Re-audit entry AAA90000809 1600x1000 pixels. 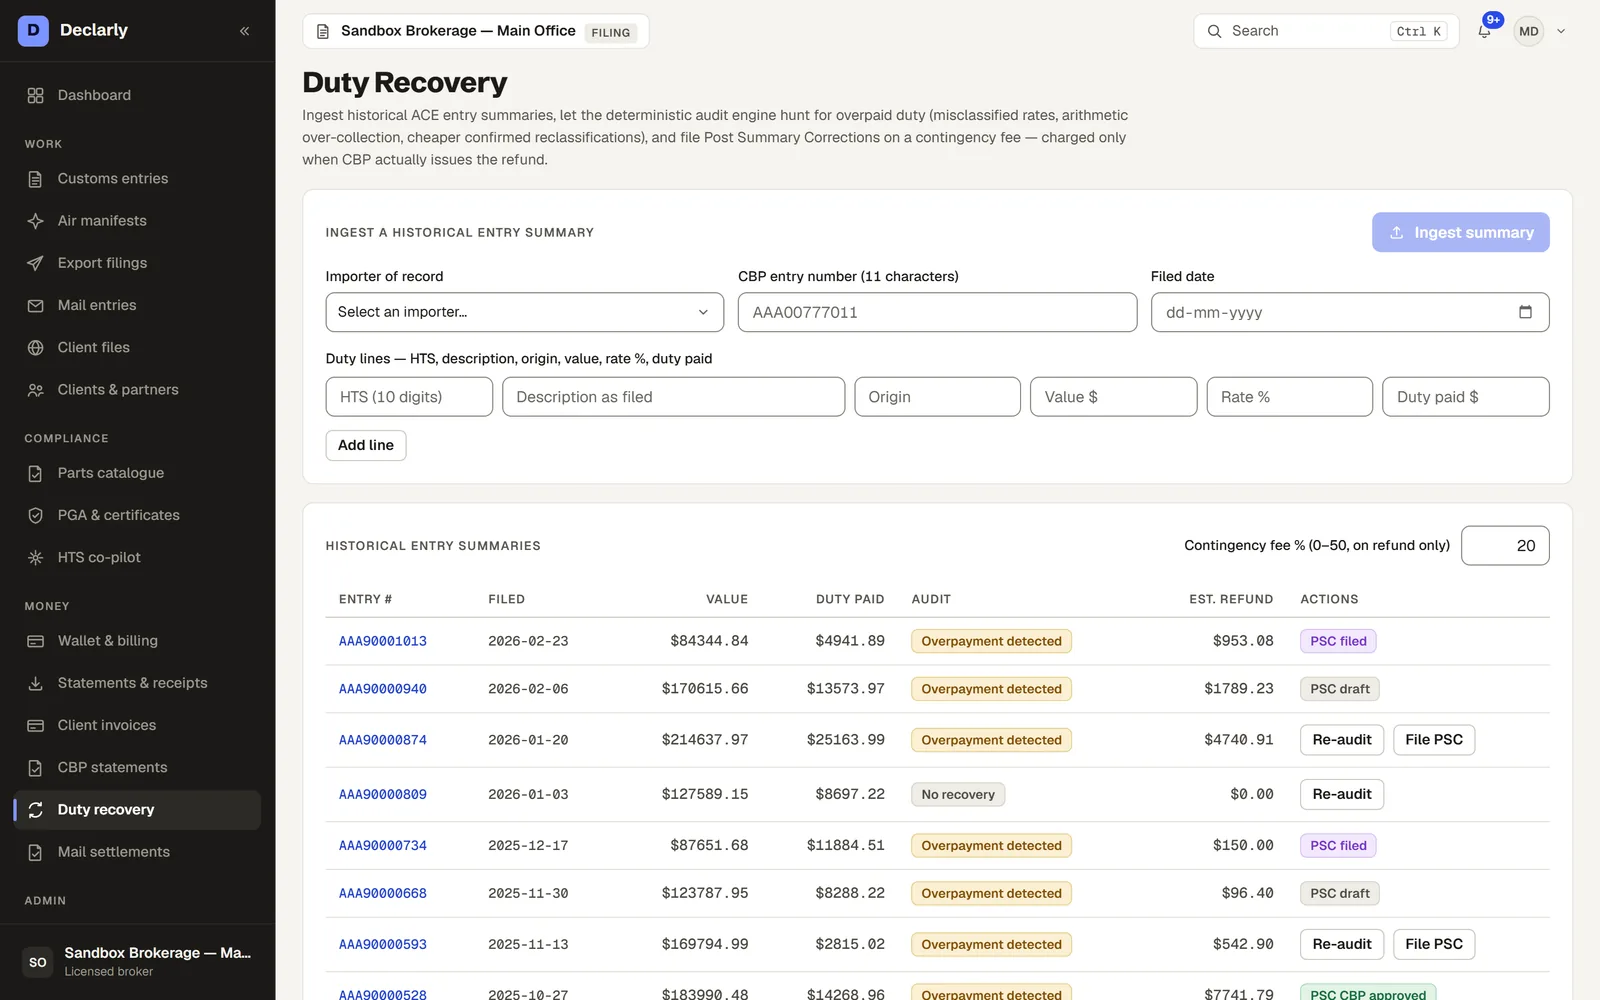pyautogui.click(x=1342, y=794)
